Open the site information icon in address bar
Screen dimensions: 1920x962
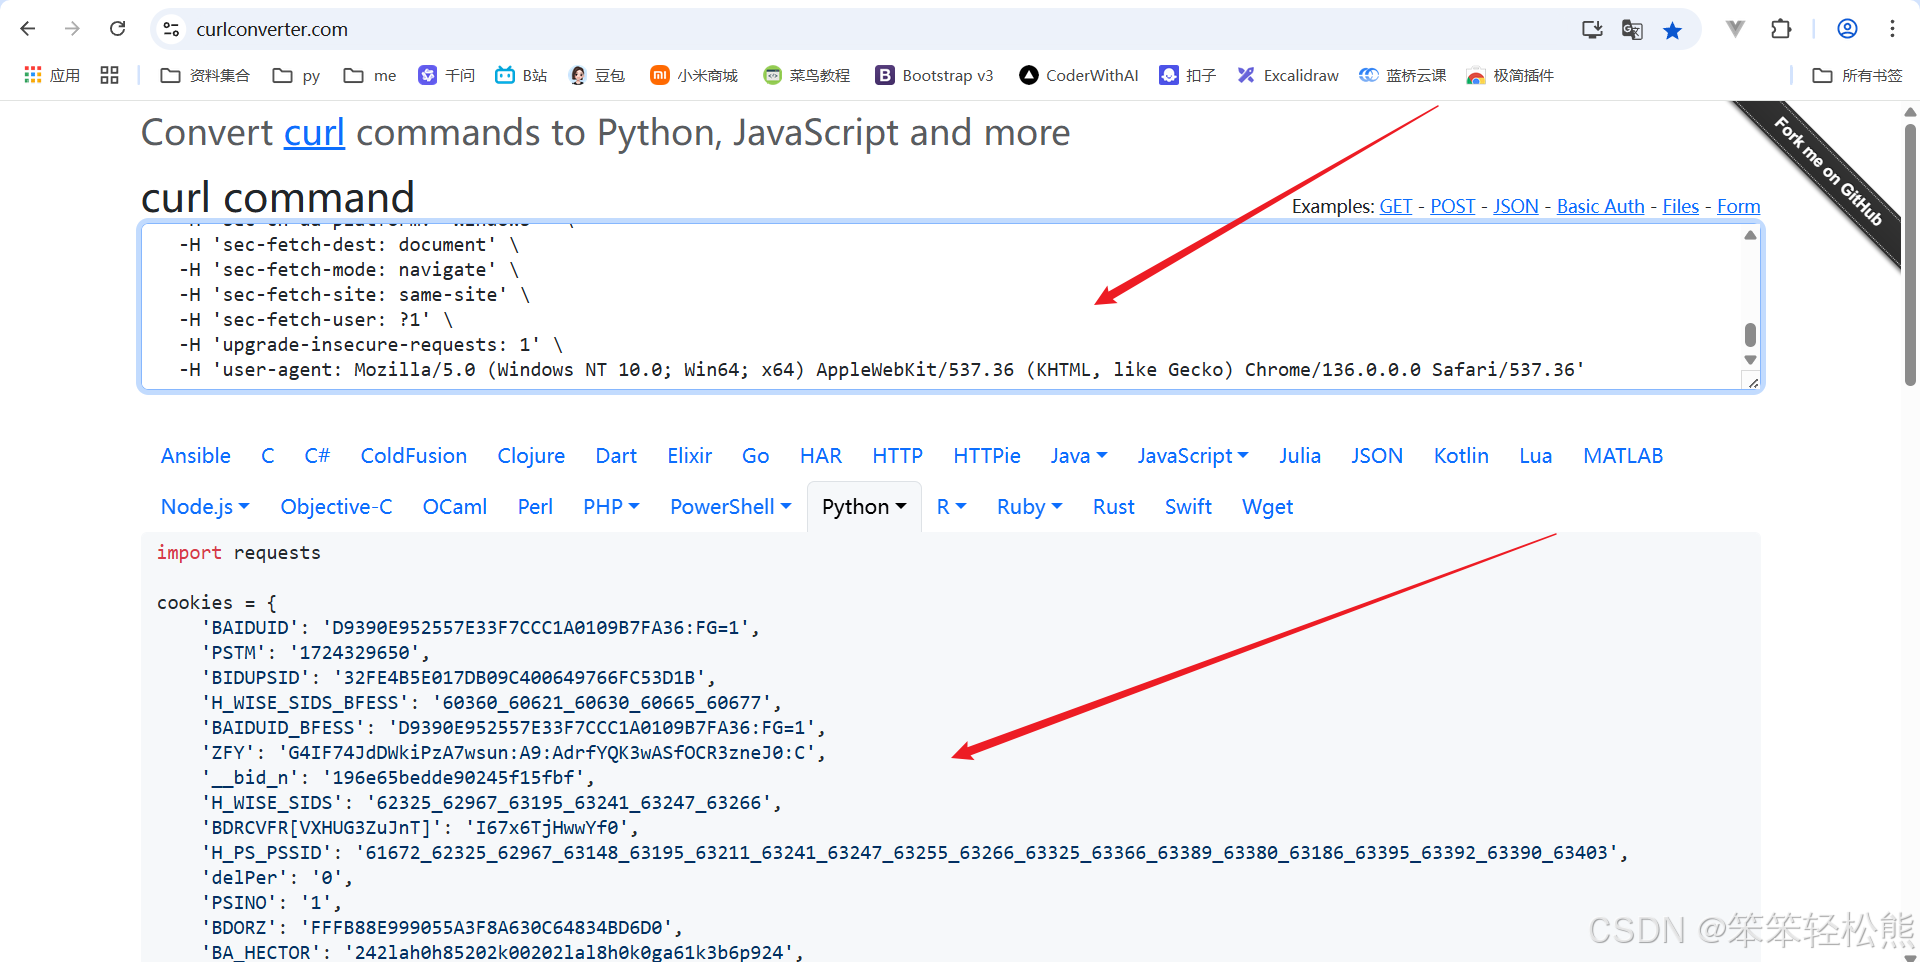pyautogui.click(x=171, y=29)
